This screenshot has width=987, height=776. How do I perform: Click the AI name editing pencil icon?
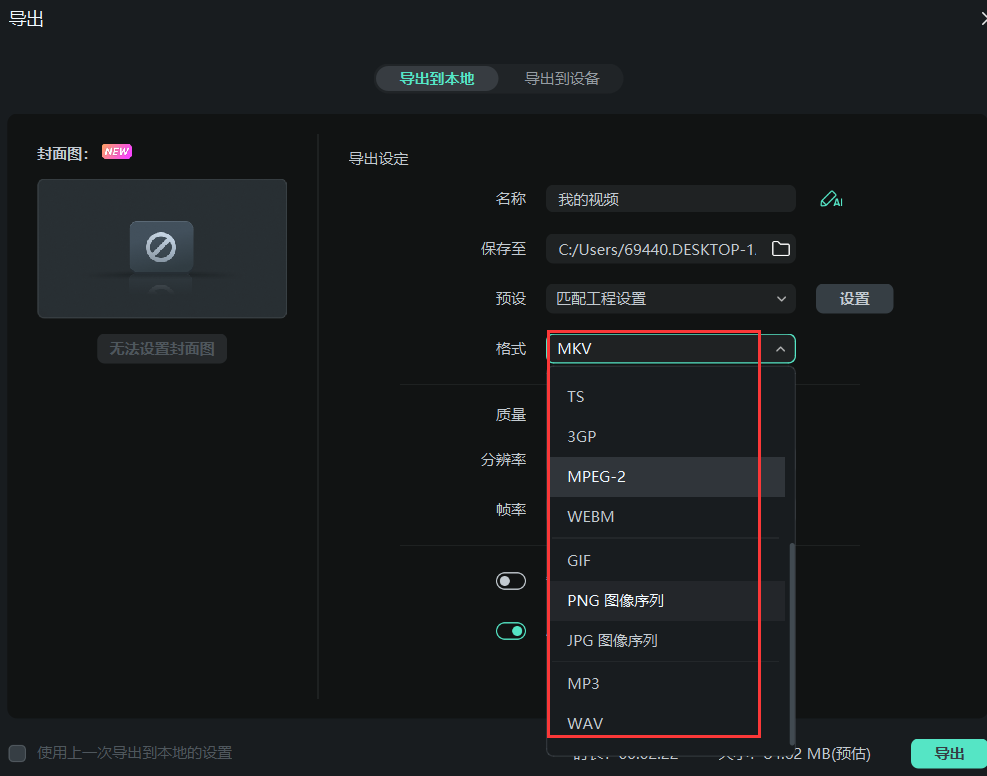pos(831,198)
